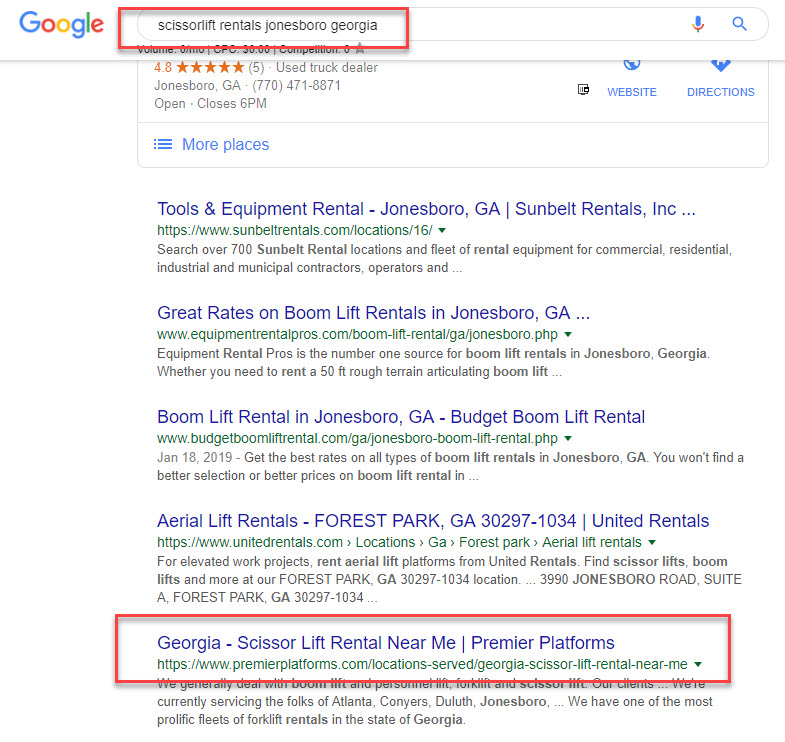This screenshot has width=785, height=742.
Task: Expand dropdown arrow next to equipmentrentalpros.com URL
Action: click(x=568, y=334)
